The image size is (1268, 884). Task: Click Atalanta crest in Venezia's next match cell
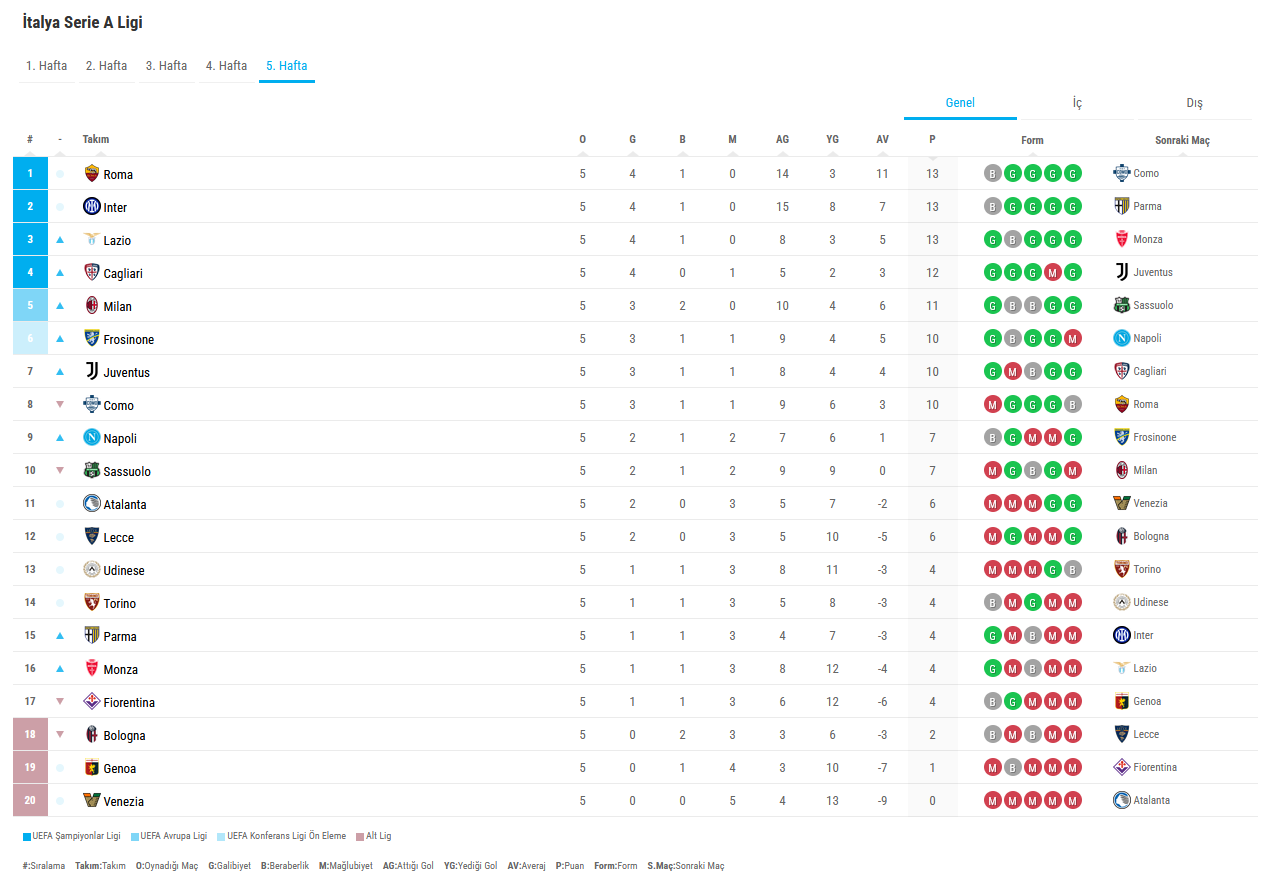(1122, 800)
